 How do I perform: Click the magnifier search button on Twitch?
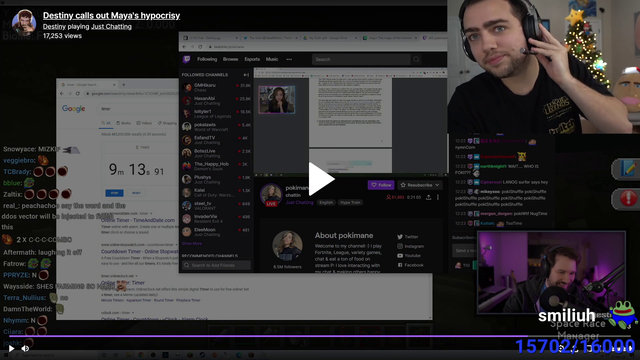click(416, 60)
